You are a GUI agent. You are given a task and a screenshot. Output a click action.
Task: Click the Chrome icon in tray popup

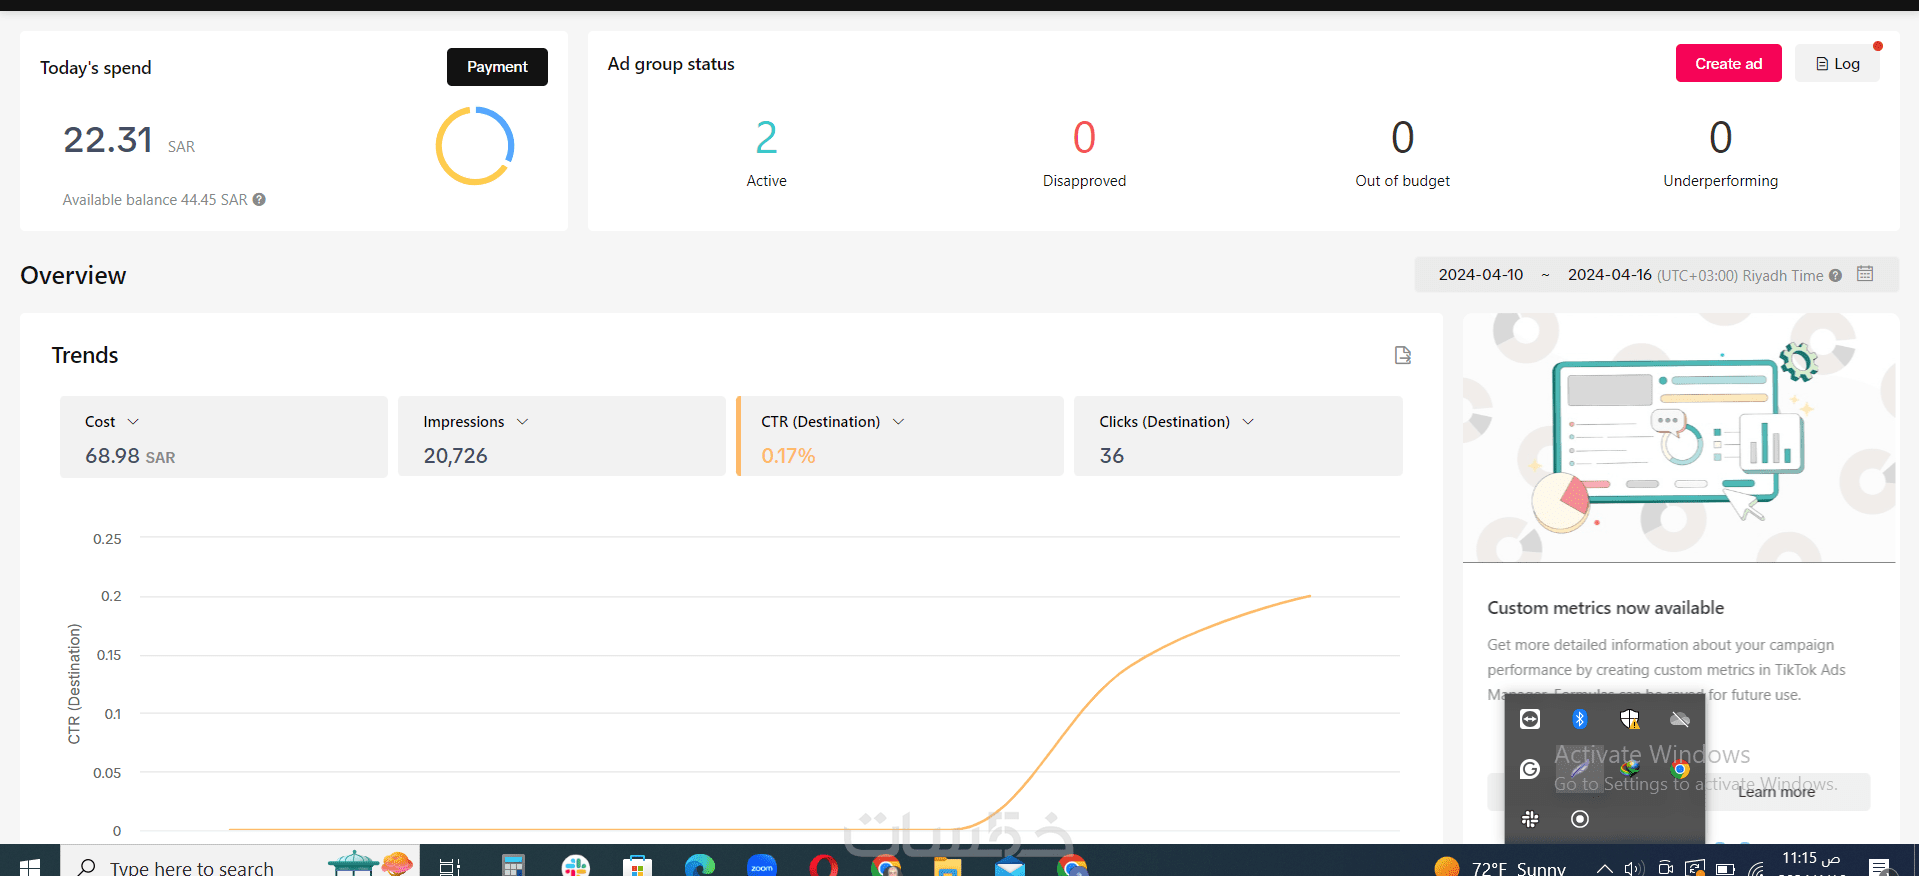(1680, 769)
